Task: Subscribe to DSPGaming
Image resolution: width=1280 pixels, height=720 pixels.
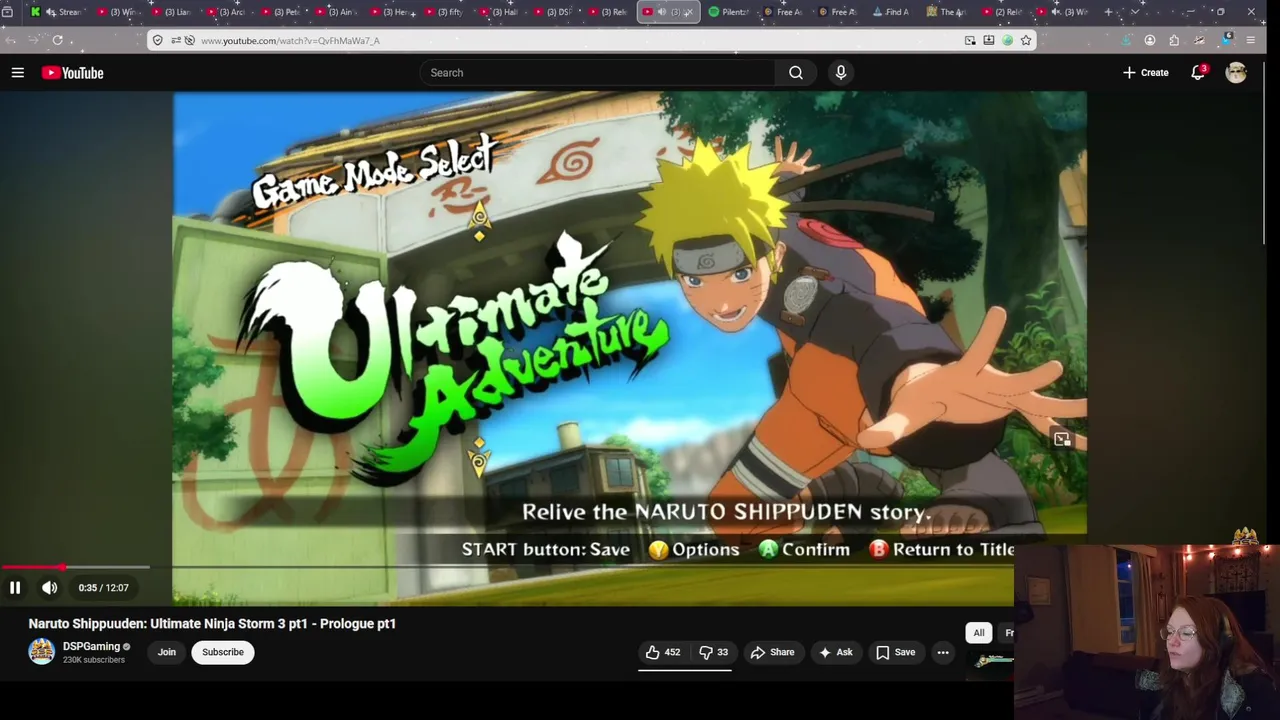Action: tap(223, 652)
